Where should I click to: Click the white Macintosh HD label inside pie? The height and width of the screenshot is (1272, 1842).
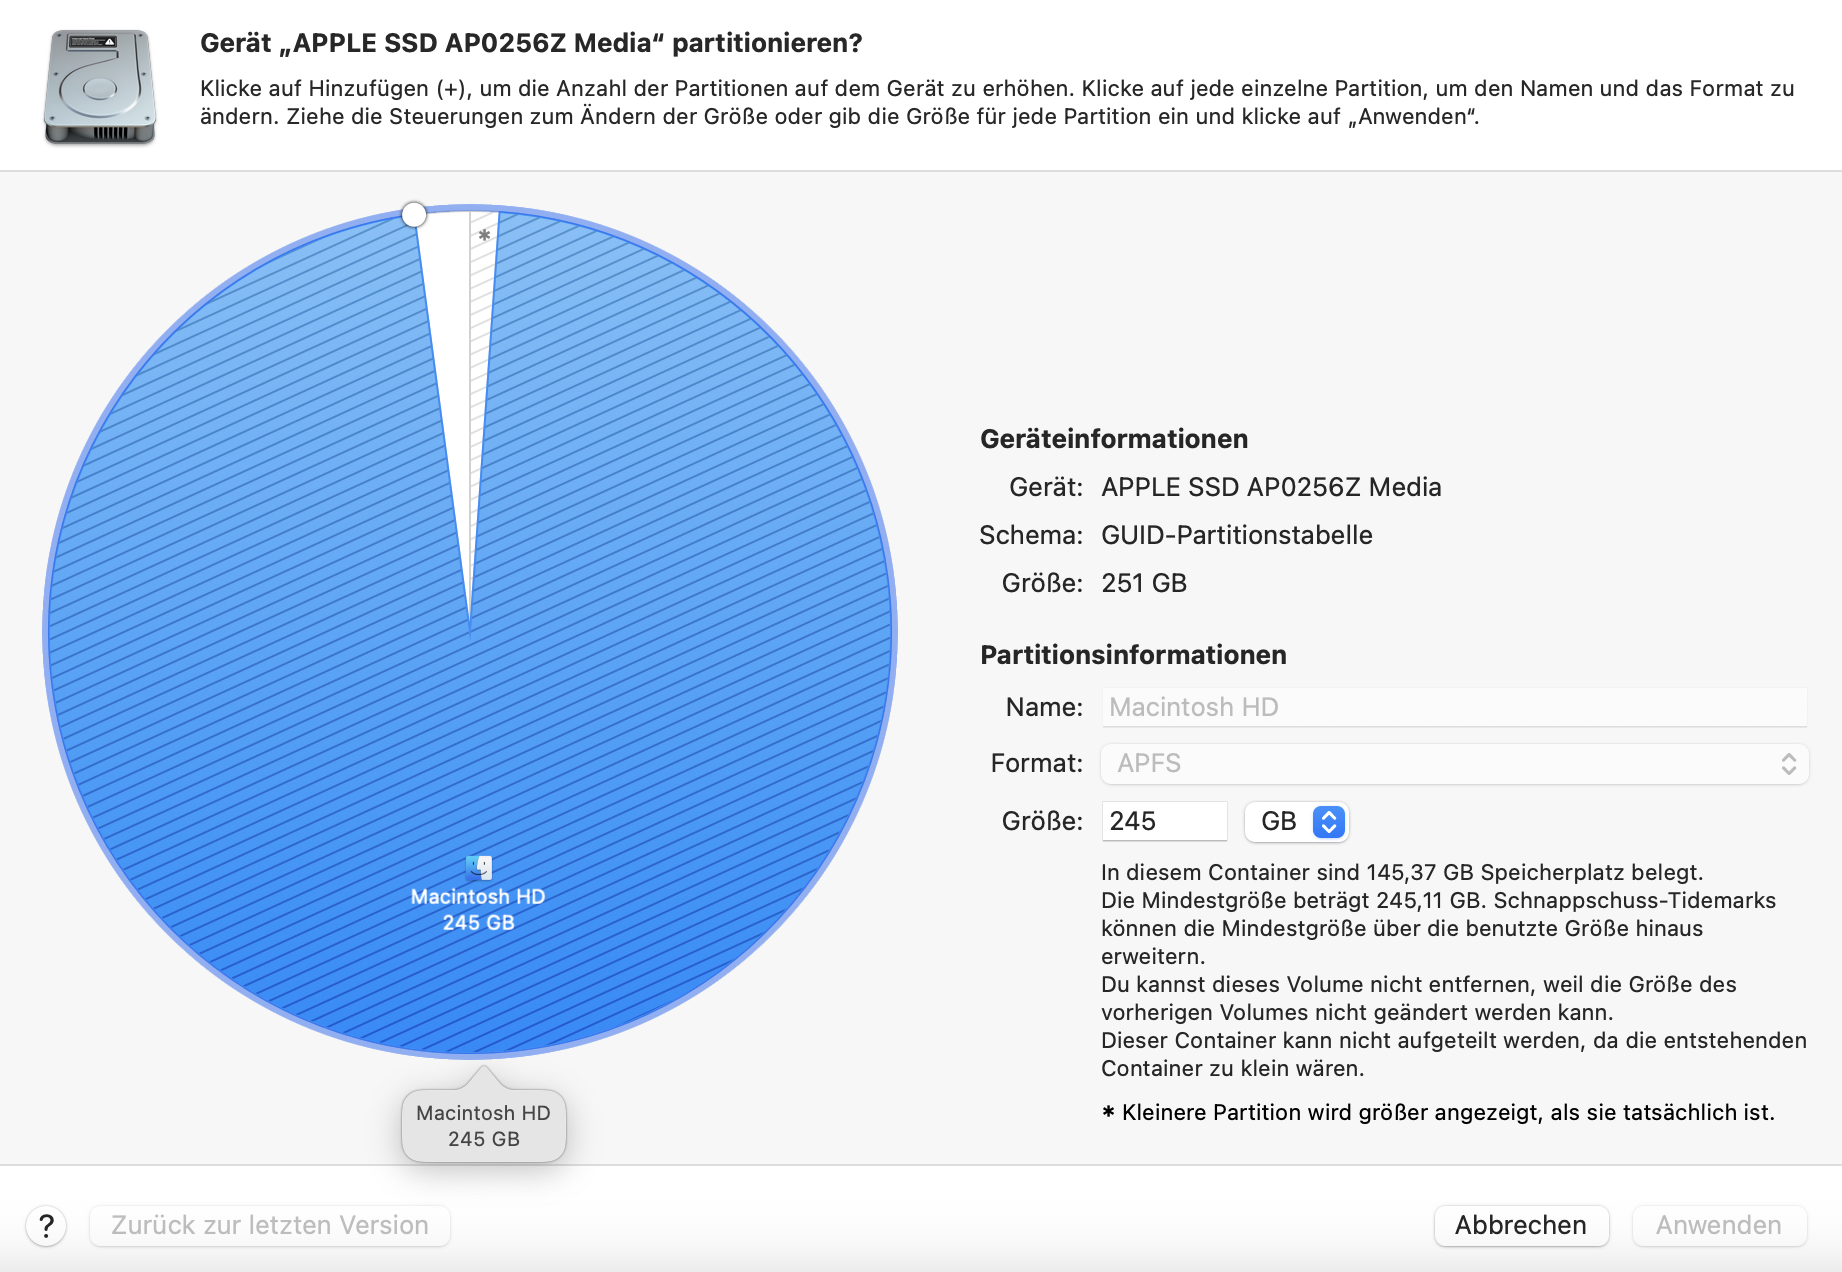coord(478,897)
